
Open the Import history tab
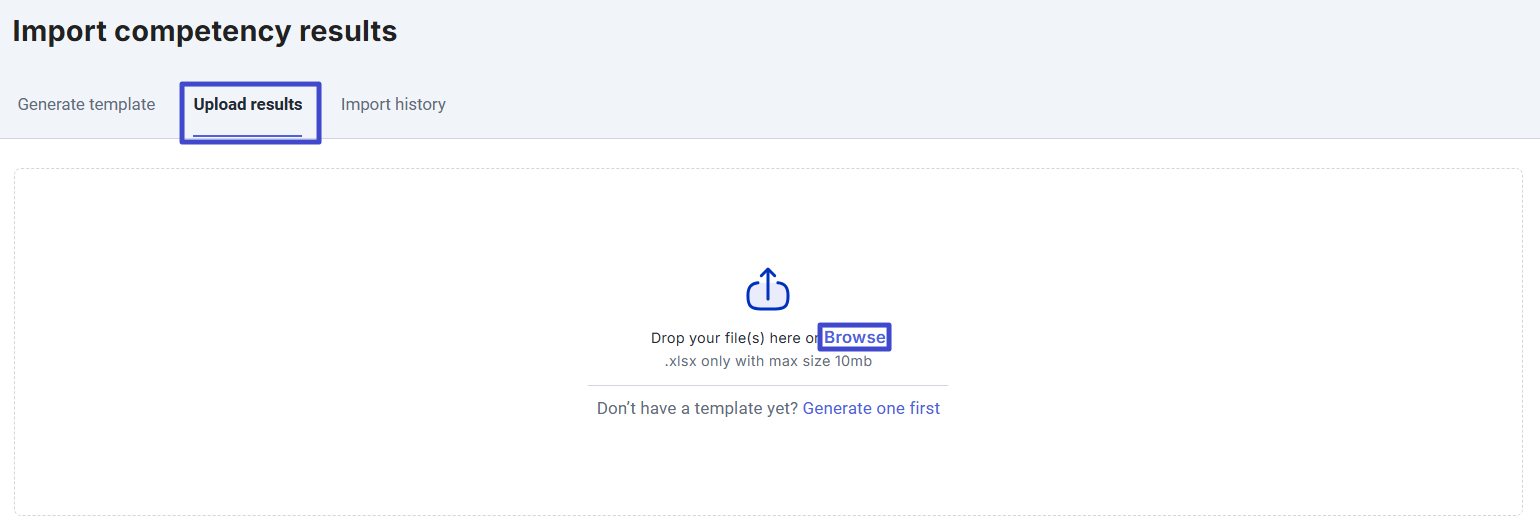[393, 104]
